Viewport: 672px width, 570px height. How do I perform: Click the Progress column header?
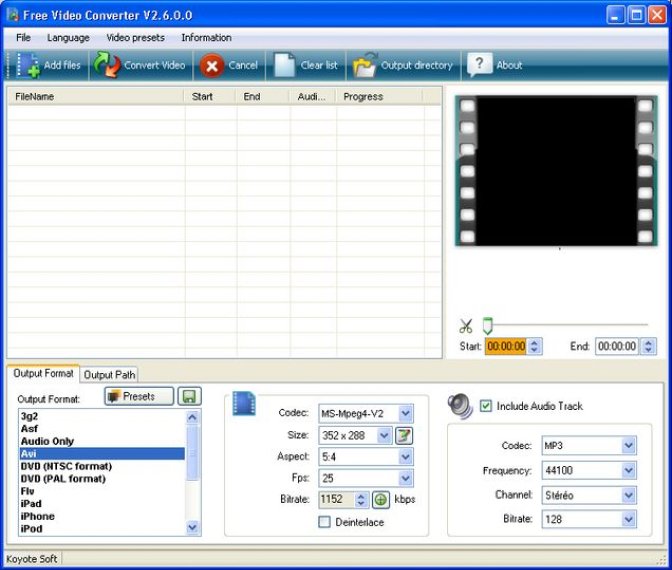[x=380, y=96]
